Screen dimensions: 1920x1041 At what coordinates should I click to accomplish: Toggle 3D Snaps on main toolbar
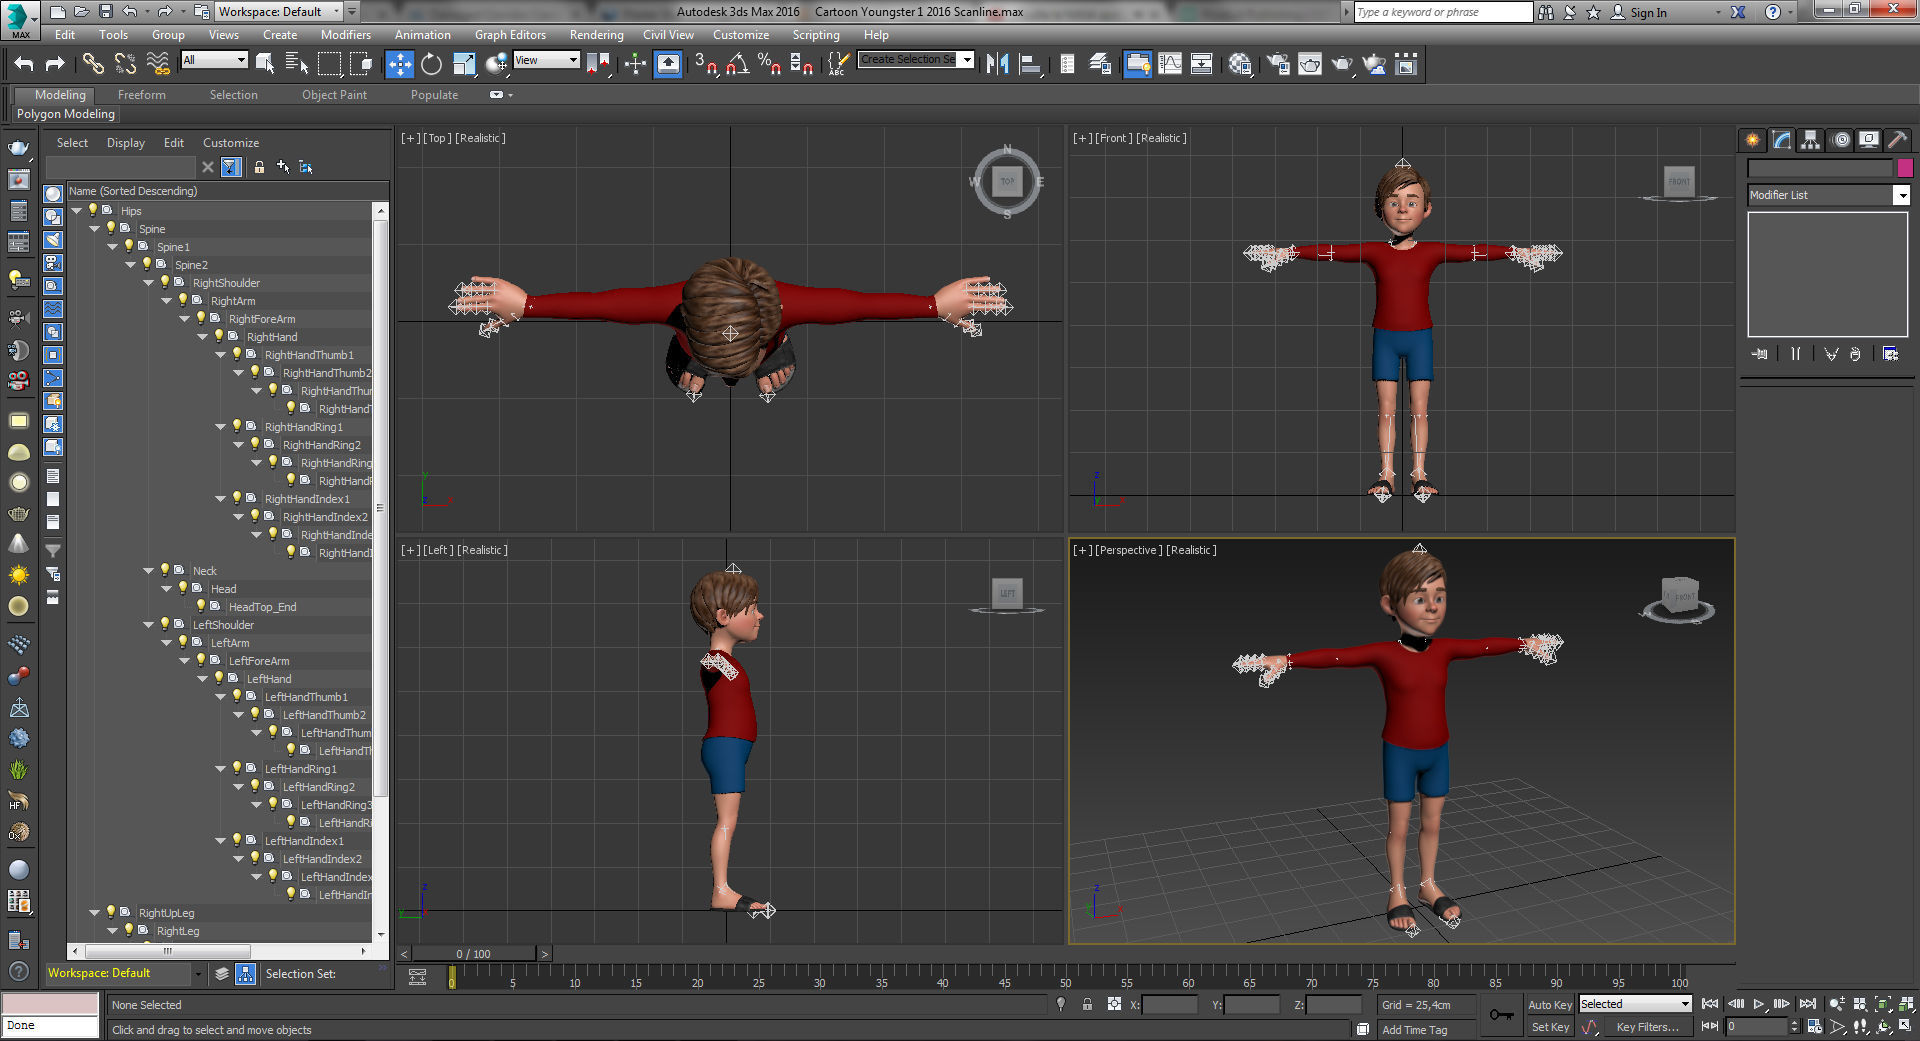(x=706, y=65)
